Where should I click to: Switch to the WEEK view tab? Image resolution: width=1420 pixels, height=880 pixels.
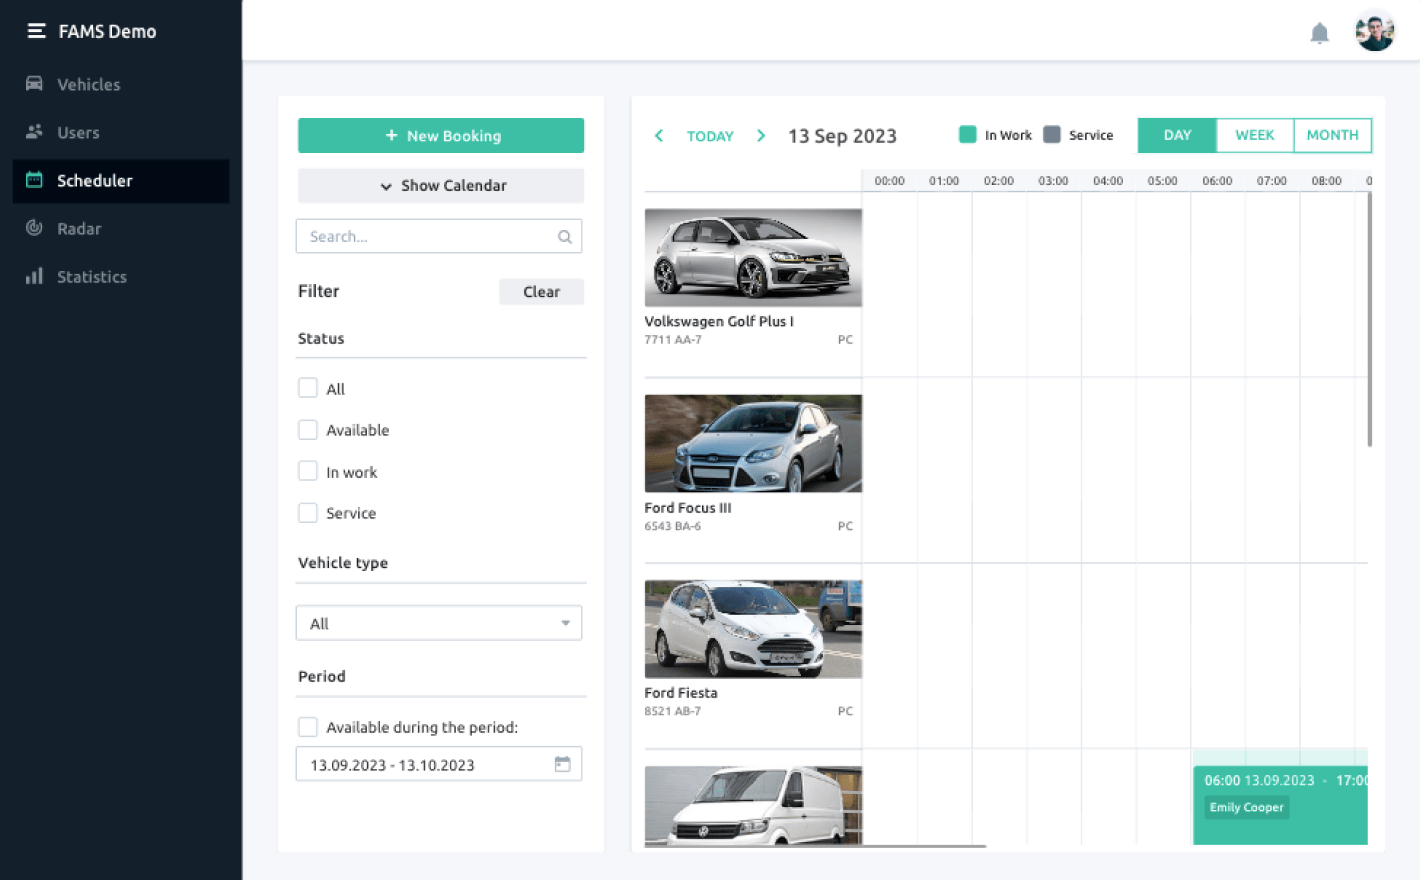click(x=1254, y=135)
